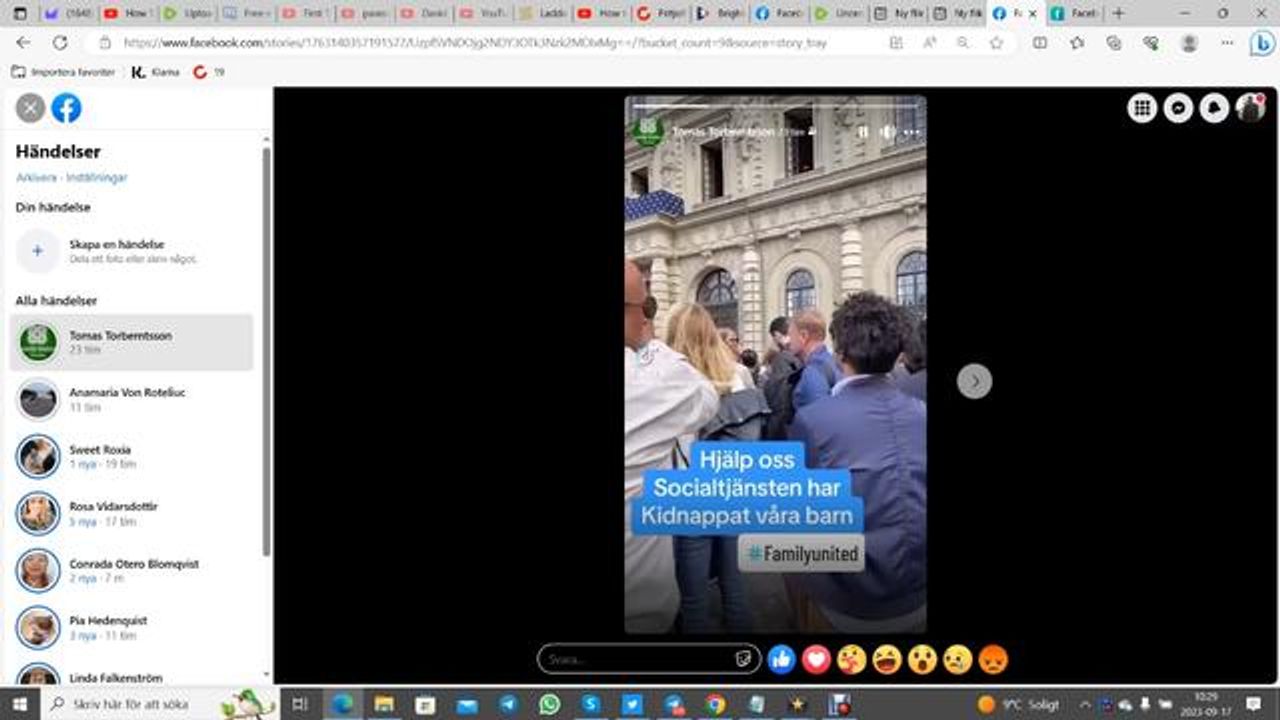1280x720 pixels.
Task: Go to the next story arrow
Action: point(974,381)
